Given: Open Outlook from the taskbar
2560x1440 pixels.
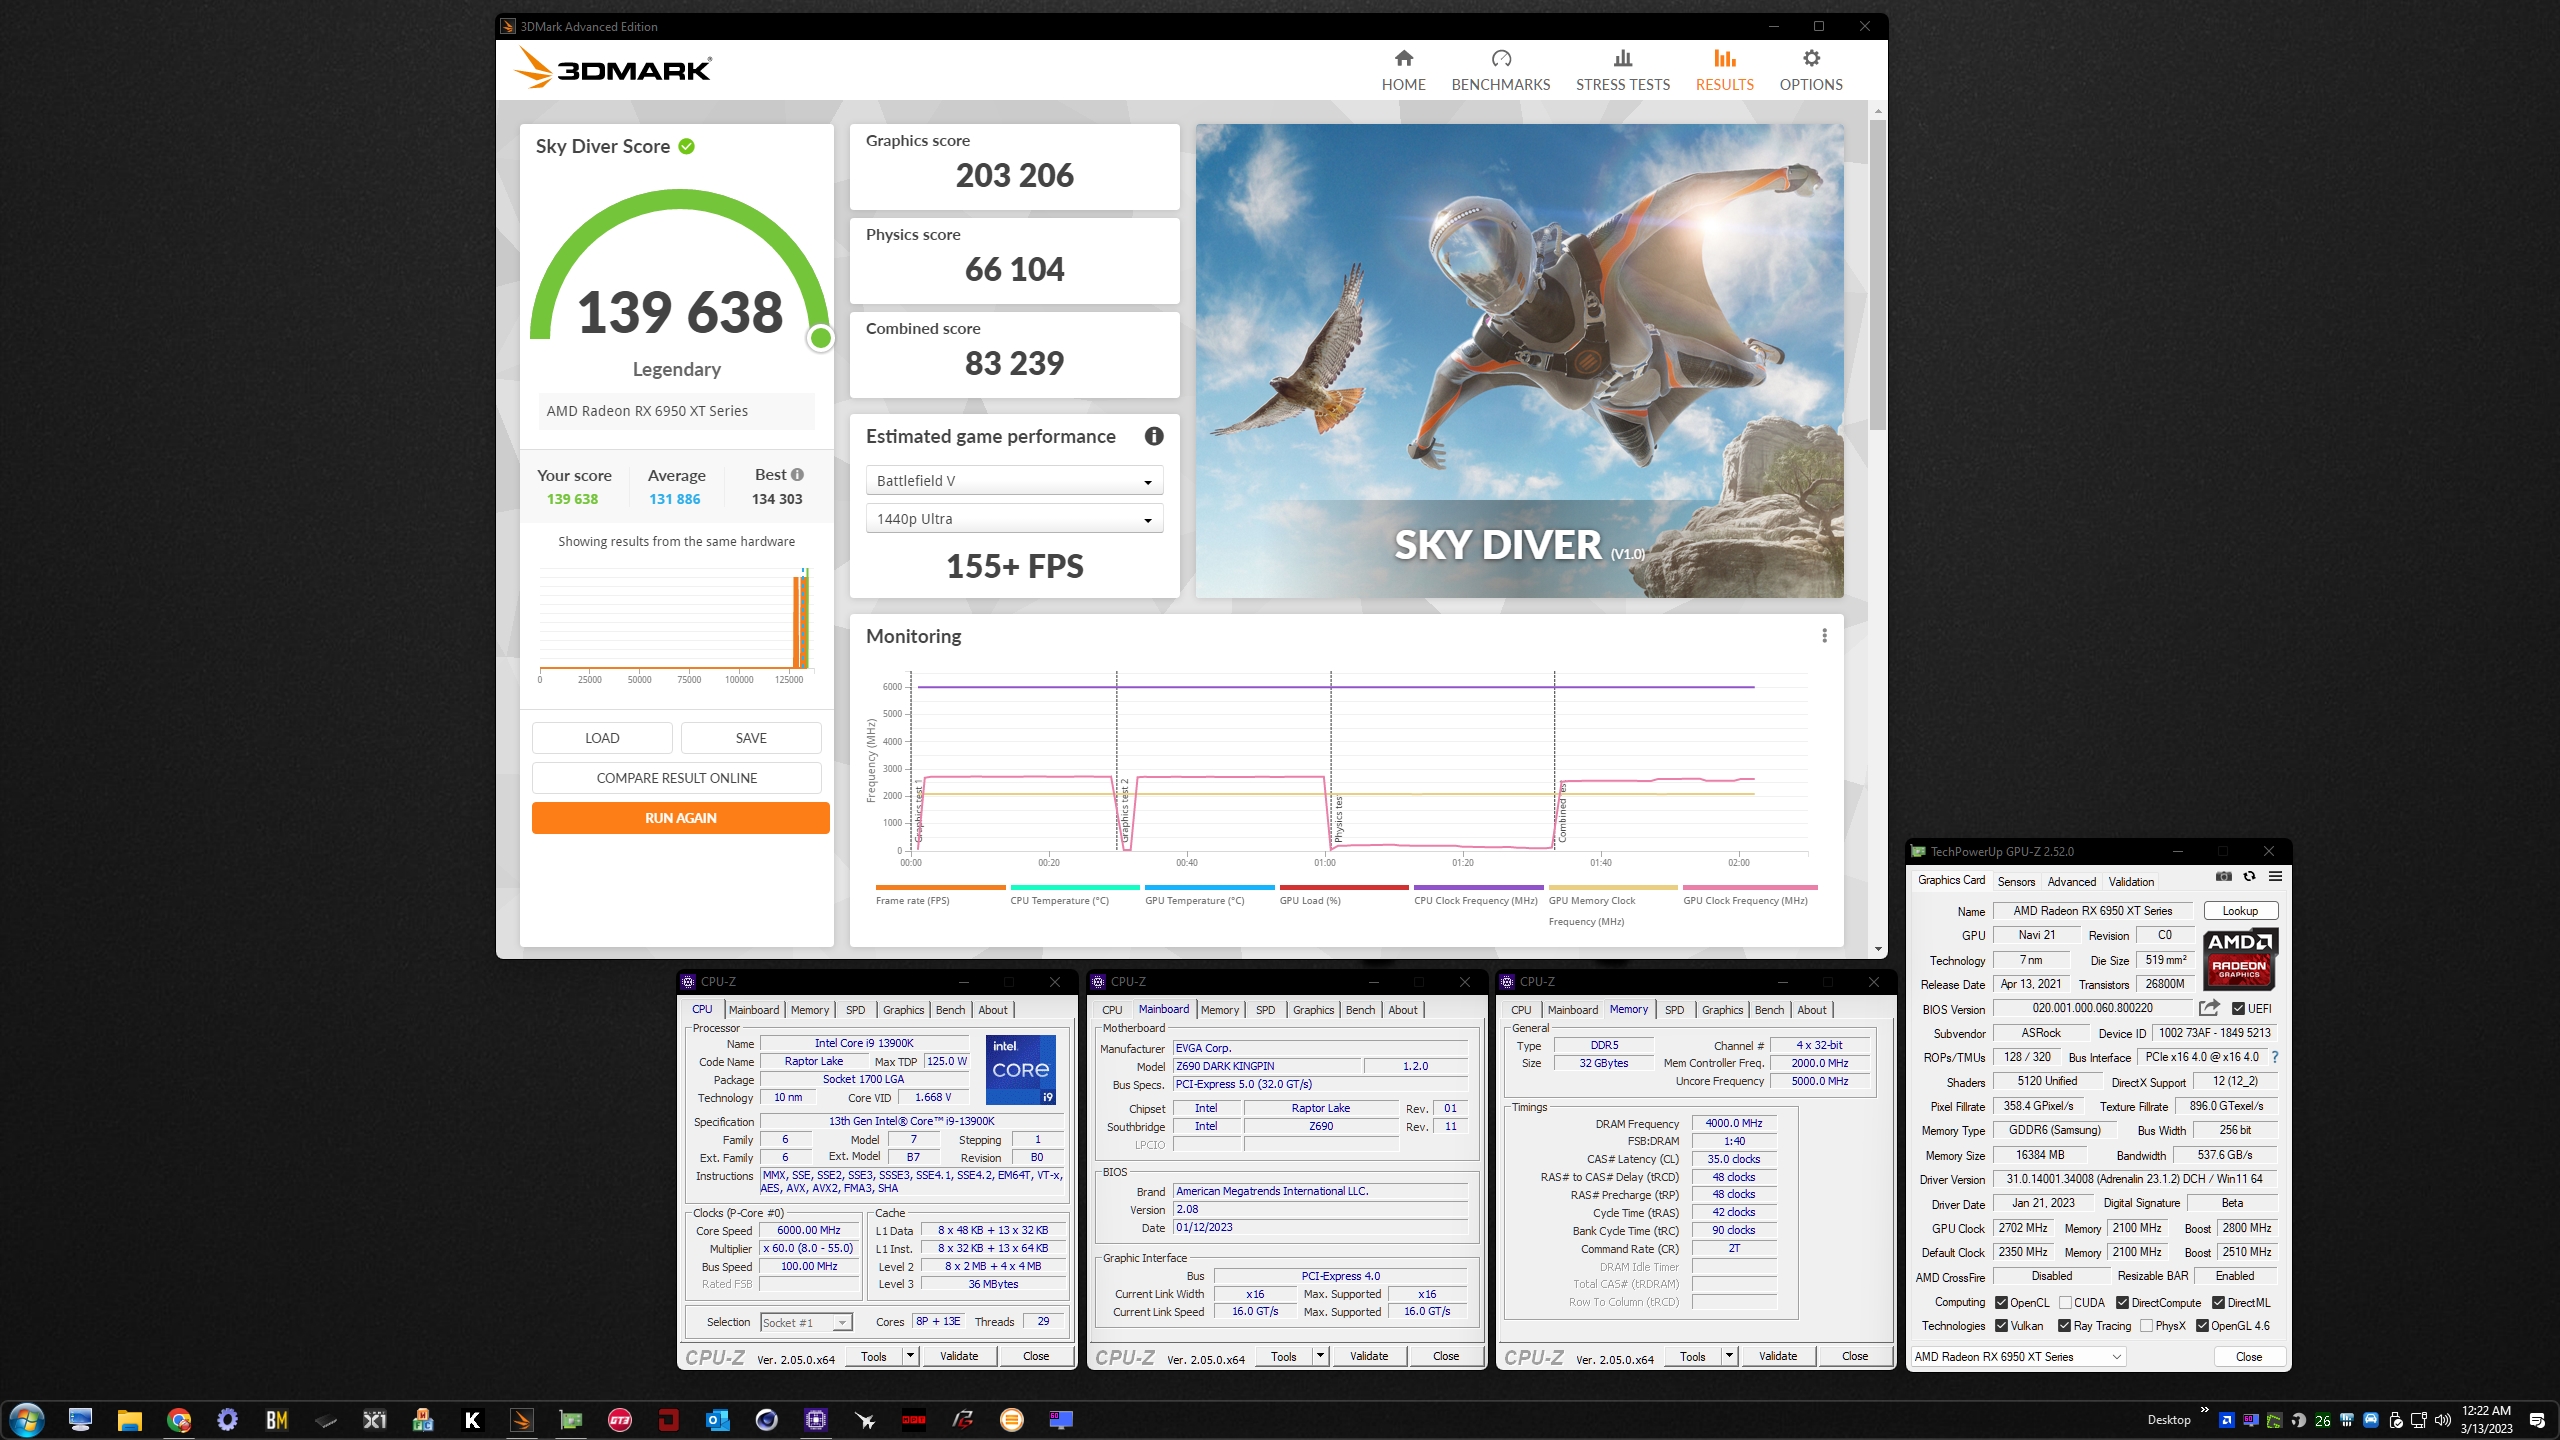Looking at the screenshot, I should coord(717,1420).
